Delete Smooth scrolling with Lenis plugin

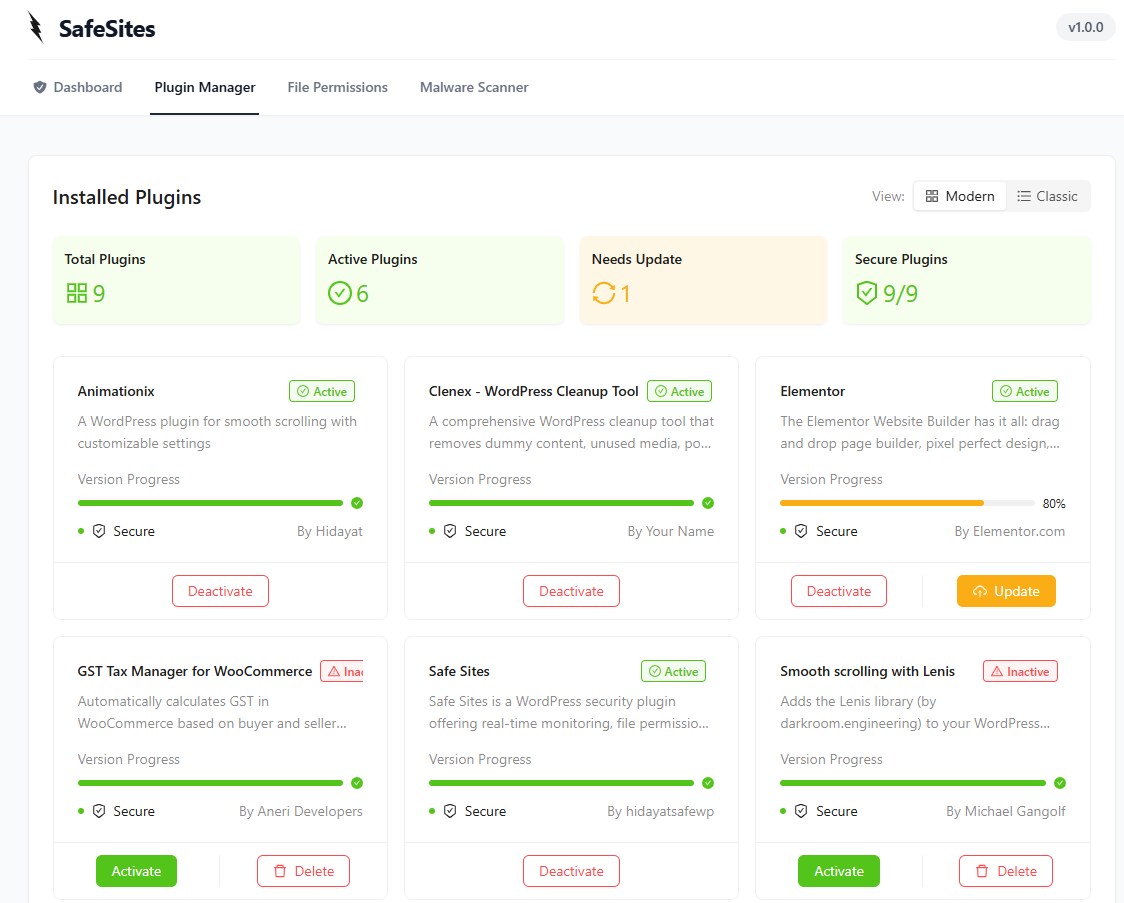tap(1006, 871)
